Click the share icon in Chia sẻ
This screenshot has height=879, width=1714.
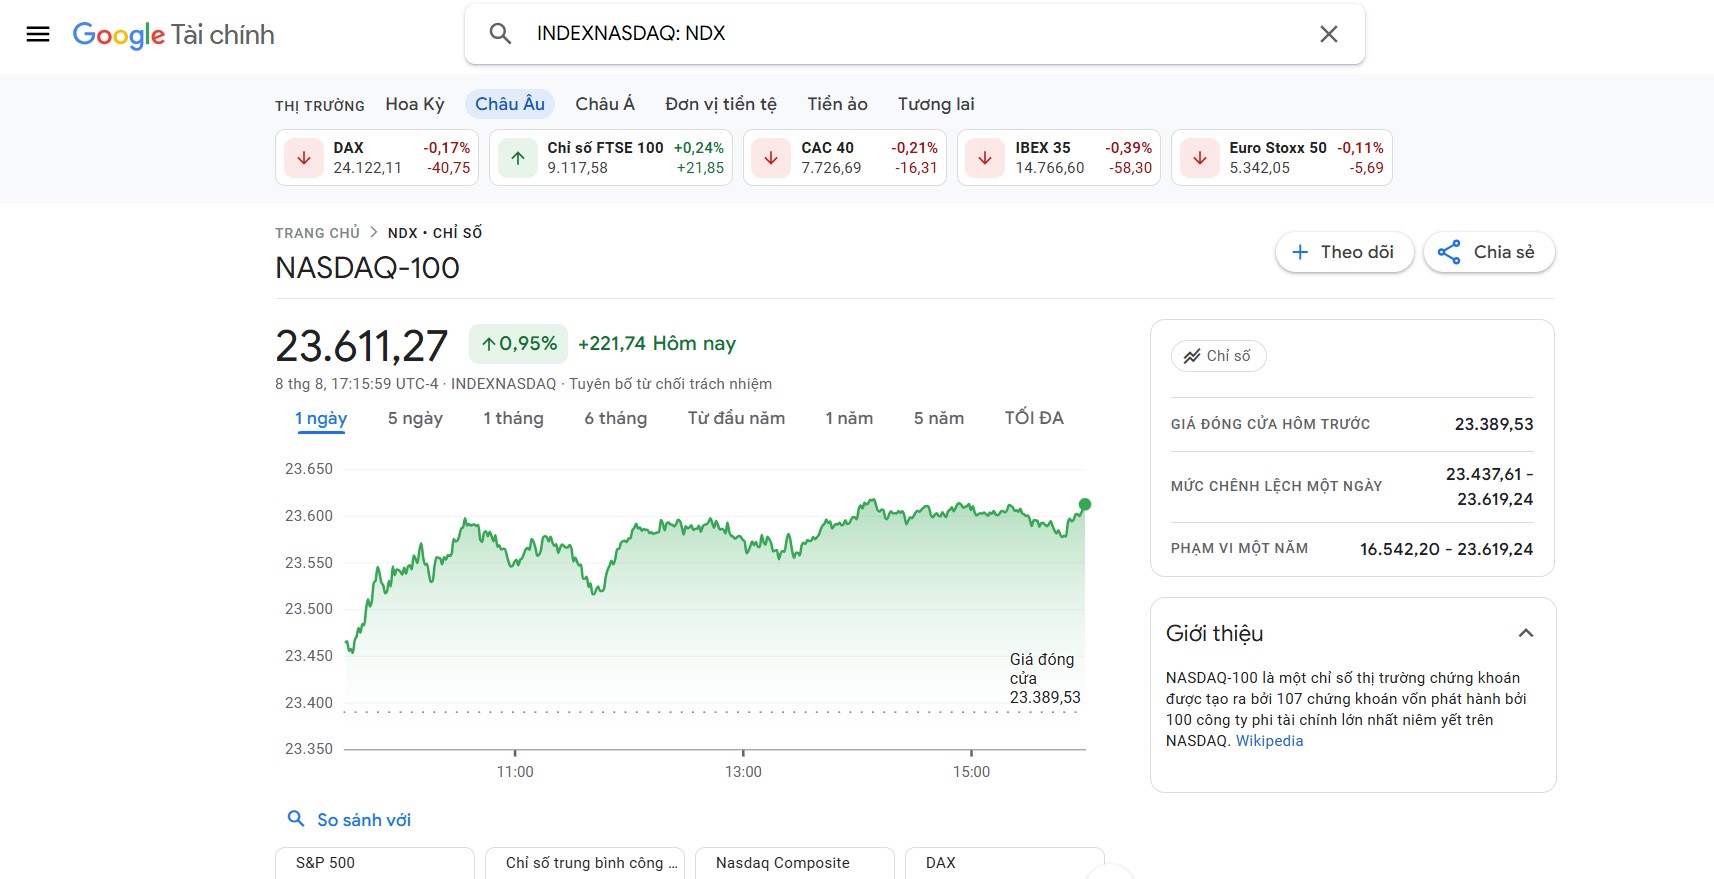tap(1449, 252)
